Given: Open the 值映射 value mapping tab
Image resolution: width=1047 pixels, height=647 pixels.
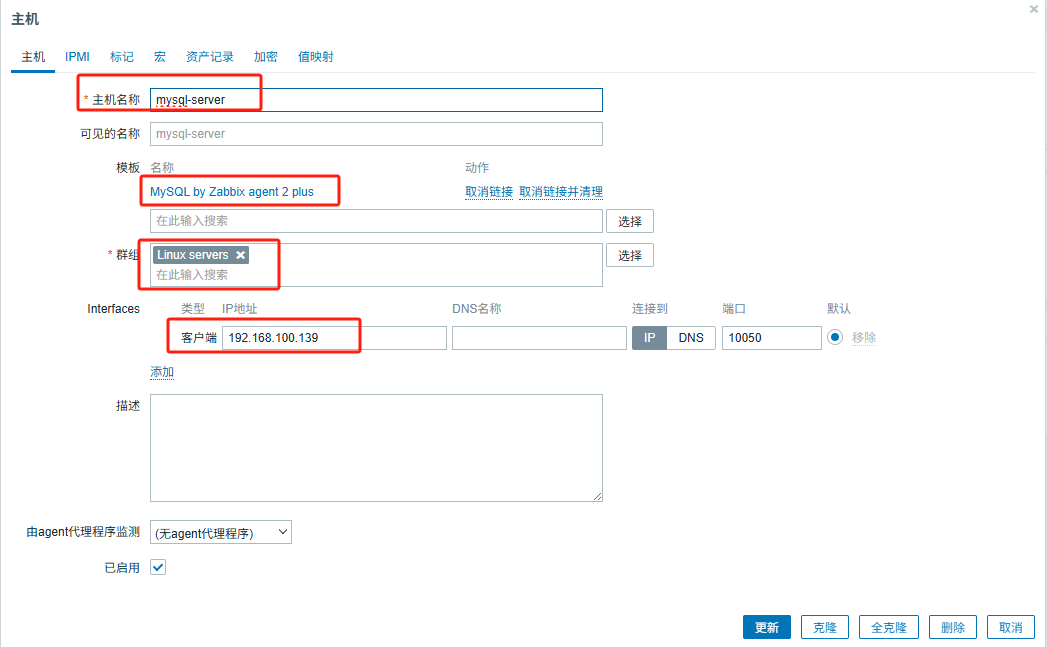Looking at the screenshot, I should [x=316, y=57].
